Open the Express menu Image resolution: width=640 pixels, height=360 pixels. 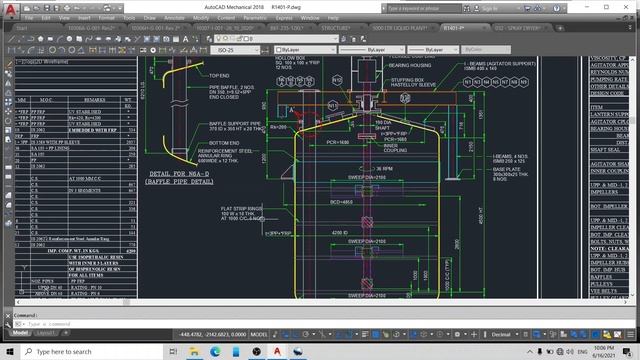pyautogui.click(x=284, y=18)
